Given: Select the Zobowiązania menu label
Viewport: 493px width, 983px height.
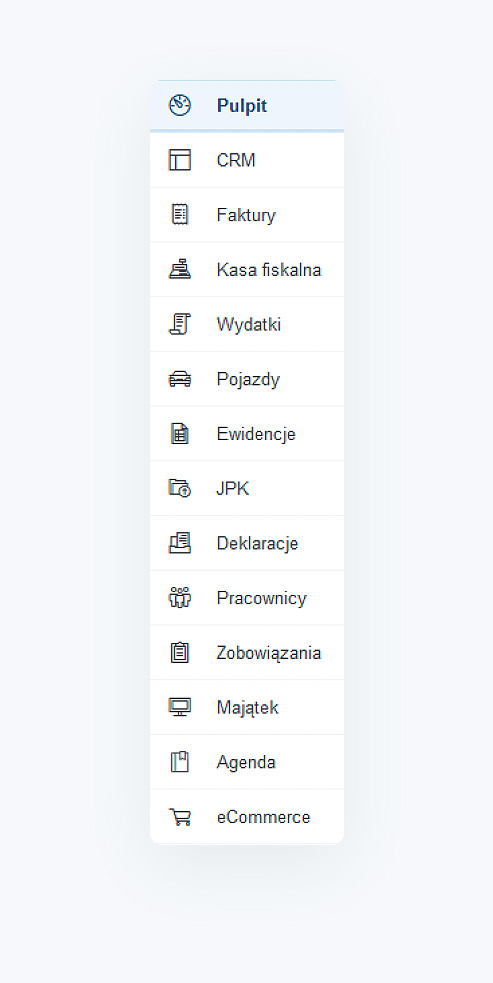Looking at the screenshot, I should 268,653.
